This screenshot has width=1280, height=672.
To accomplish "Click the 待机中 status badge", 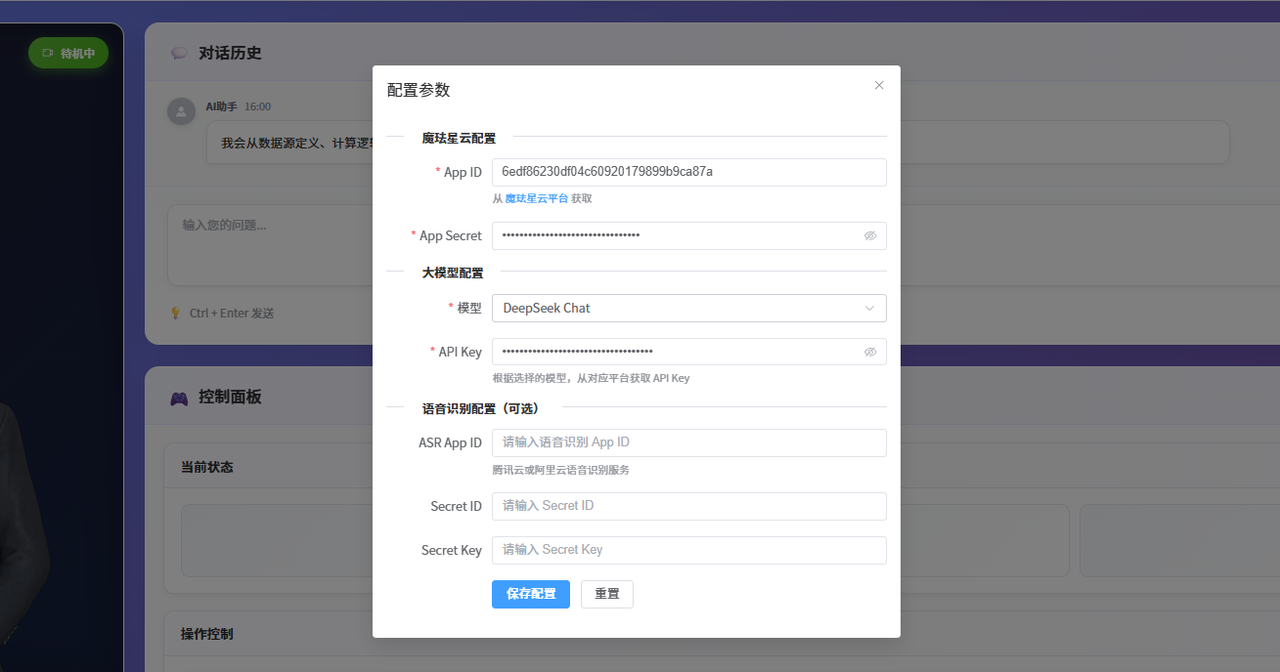I will point(68,53).
